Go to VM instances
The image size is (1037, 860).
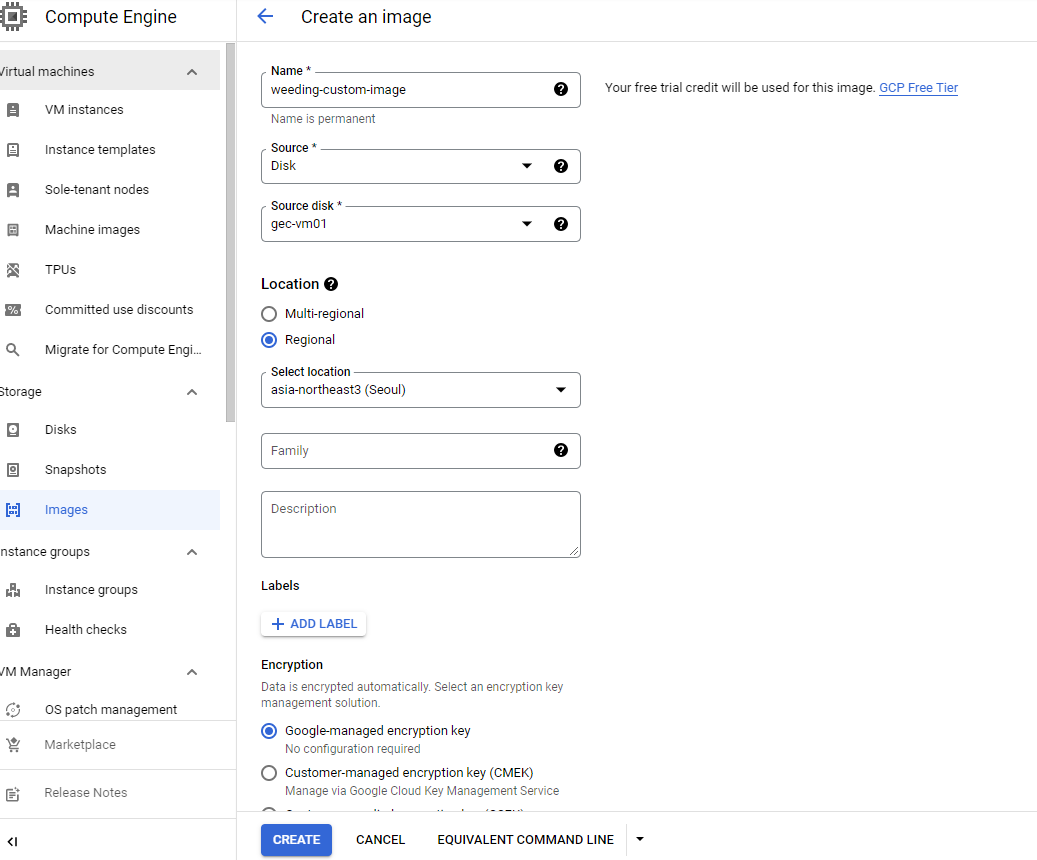[84, 110]
